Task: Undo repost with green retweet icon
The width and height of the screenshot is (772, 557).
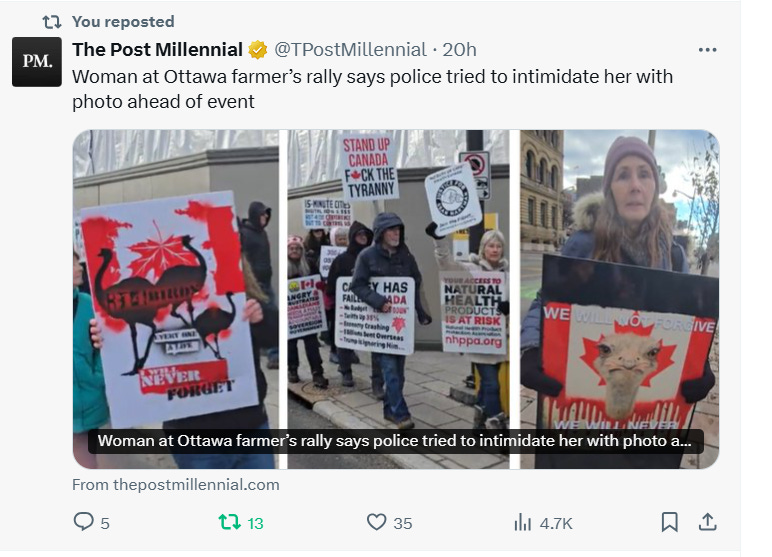Action: click(x=229, y=522)
